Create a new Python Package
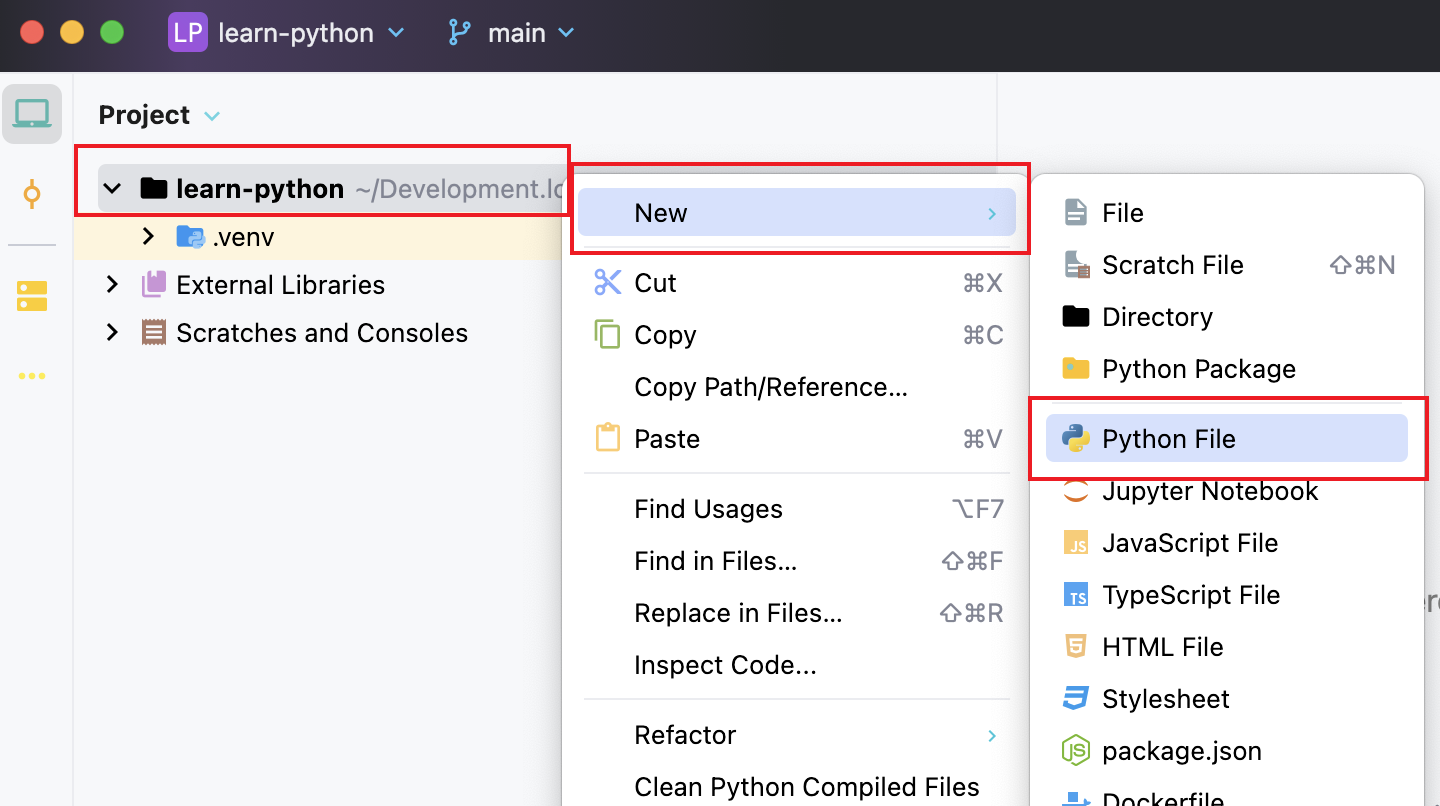Image resolution: width=1440 pixels, height=806 pixels. [x=1227, y=369]
